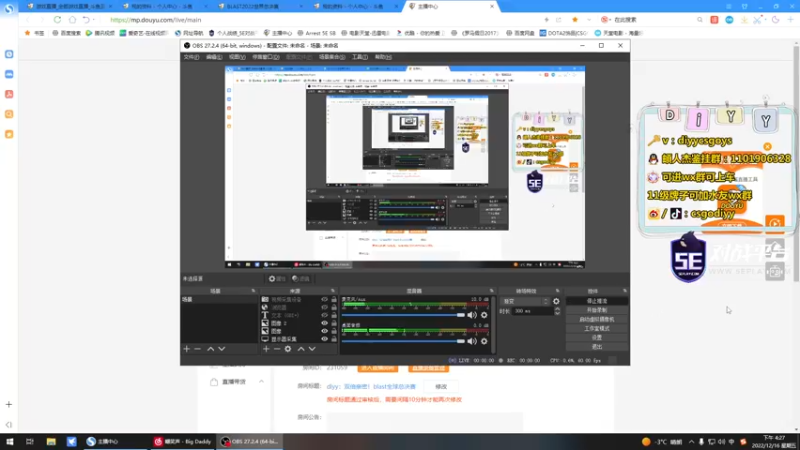This screenshot has height=450, width=800.
Task: Select the 场景 item in scenes list
Action: point(219,299)
